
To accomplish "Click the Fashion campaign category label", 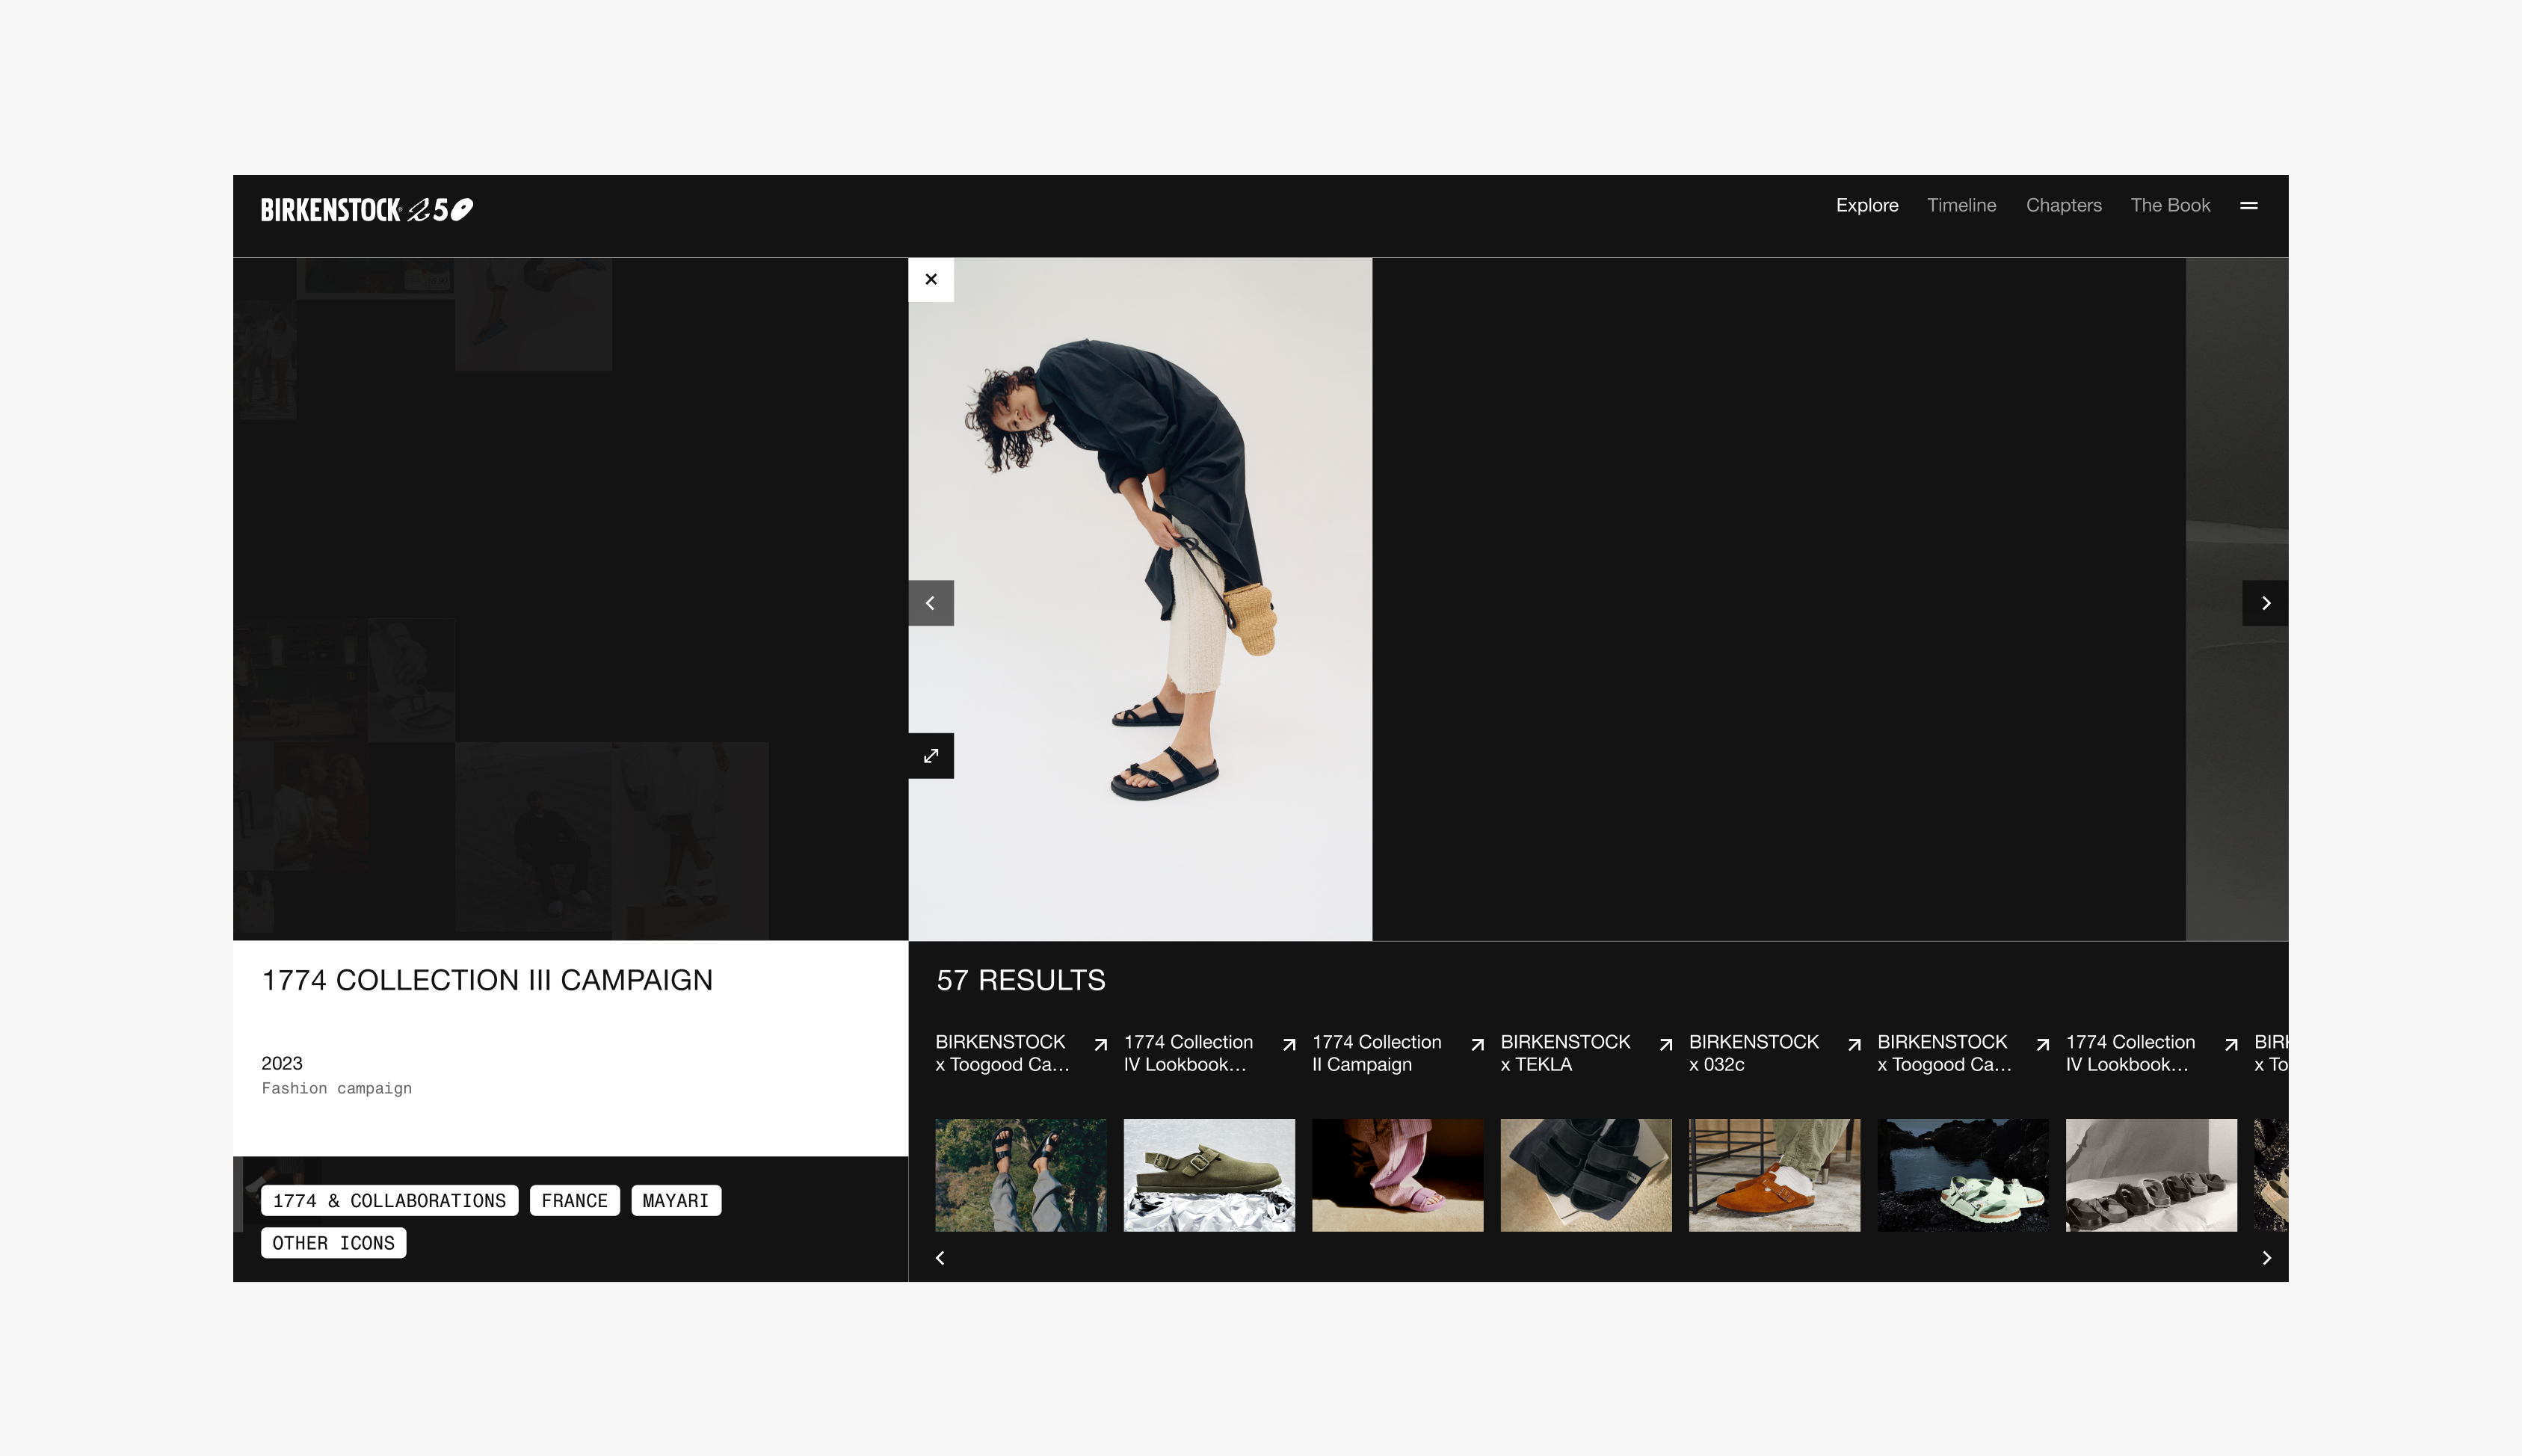I will (x=337, y=1088).
